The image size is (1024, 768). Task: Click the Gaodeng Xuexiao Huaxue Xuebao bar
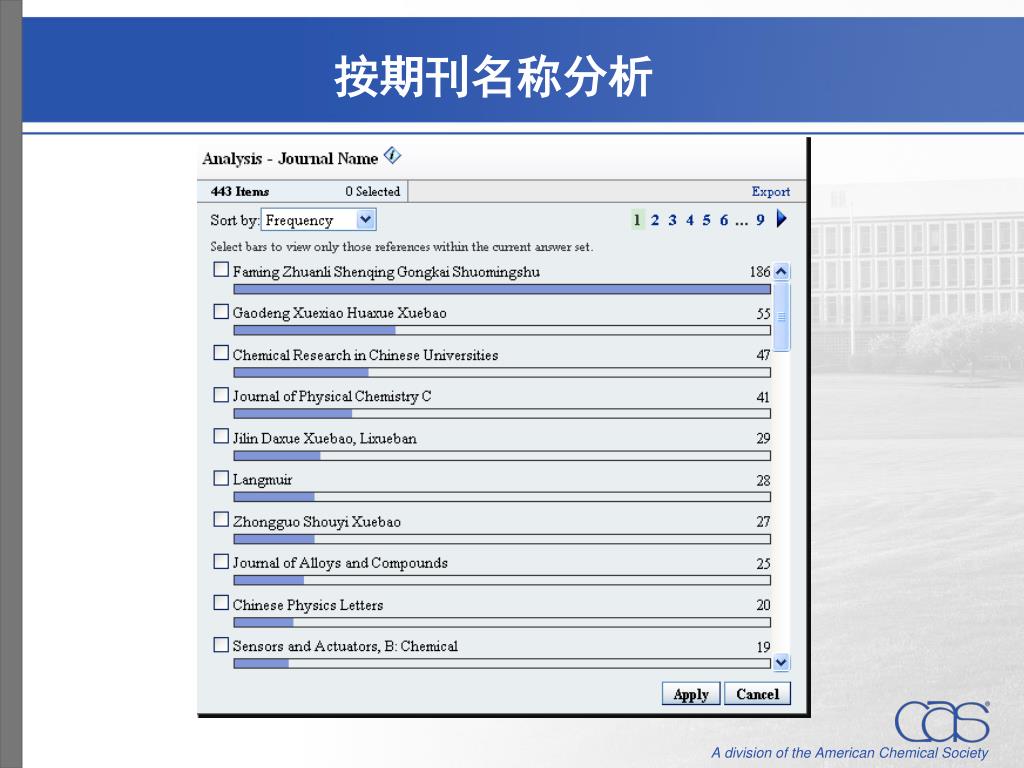tap(502, 330)
